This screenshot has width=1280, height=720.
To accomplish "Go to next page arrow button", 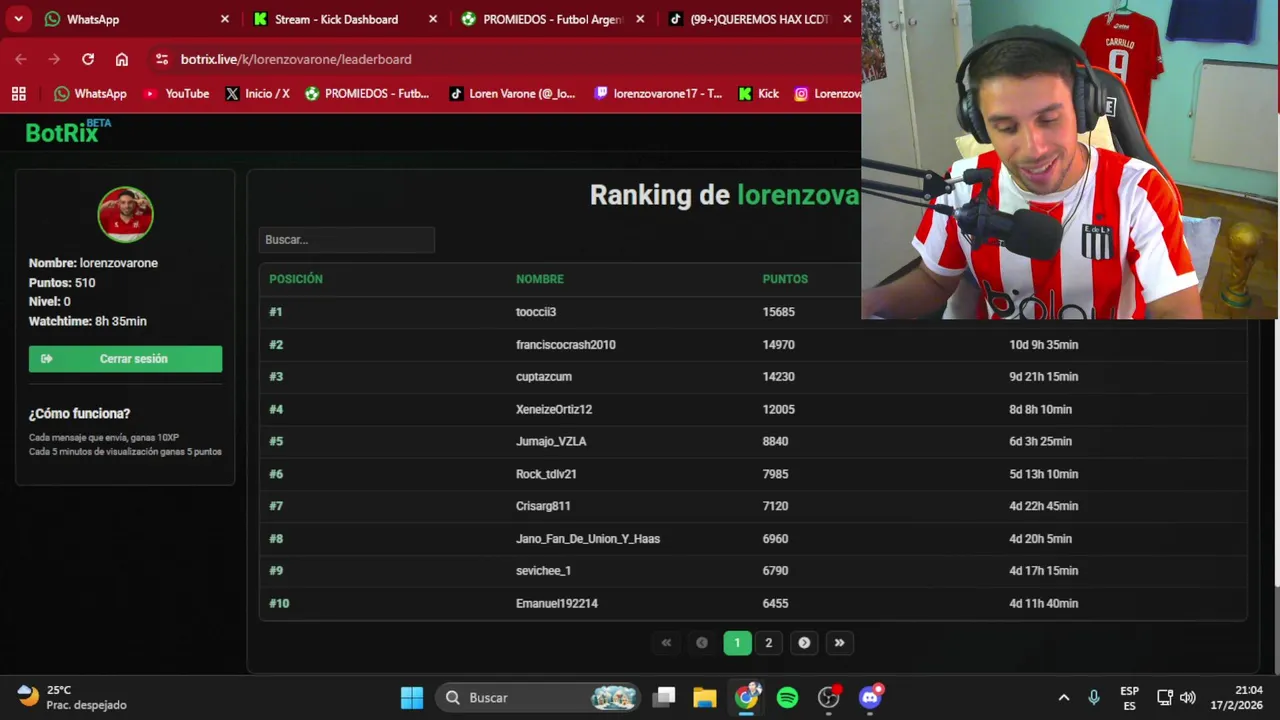I will 804,643.
